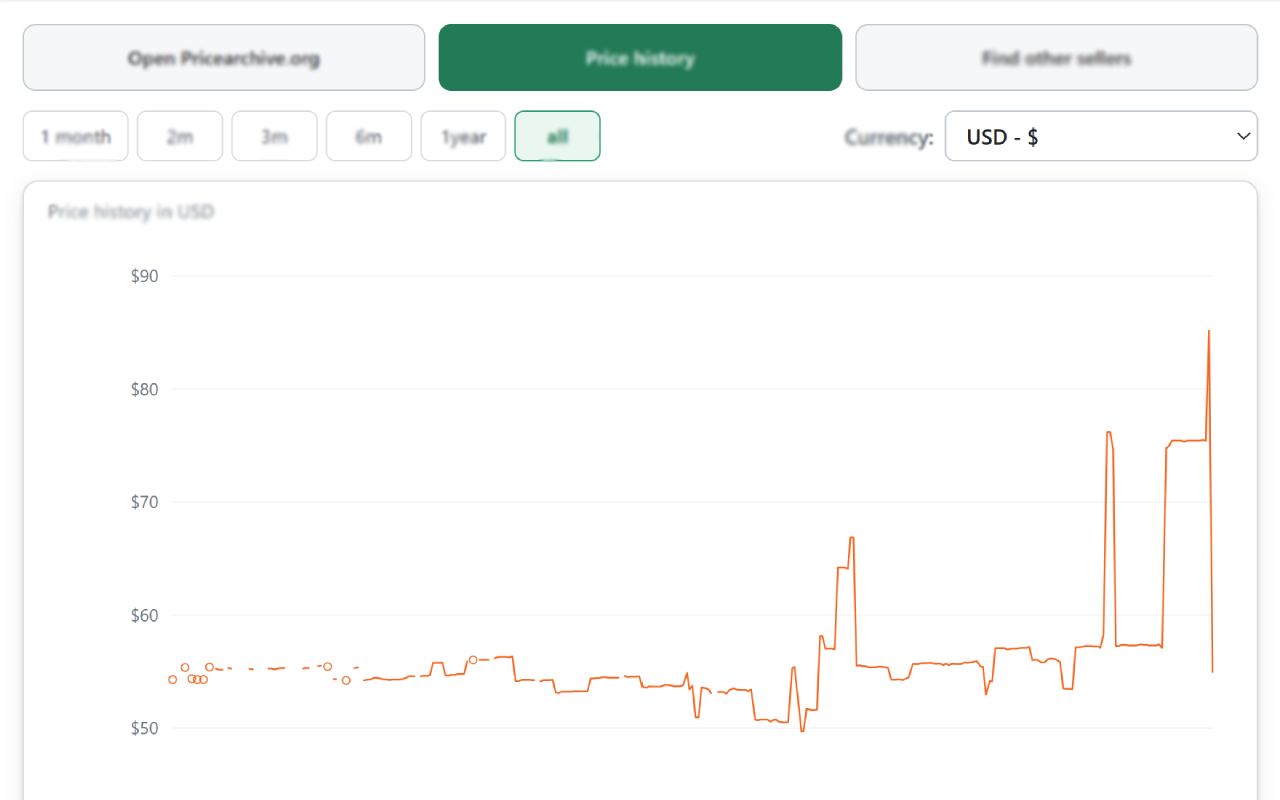Select the Price history tab
This screenshot has width=1280, height=800.
[640, 58]
